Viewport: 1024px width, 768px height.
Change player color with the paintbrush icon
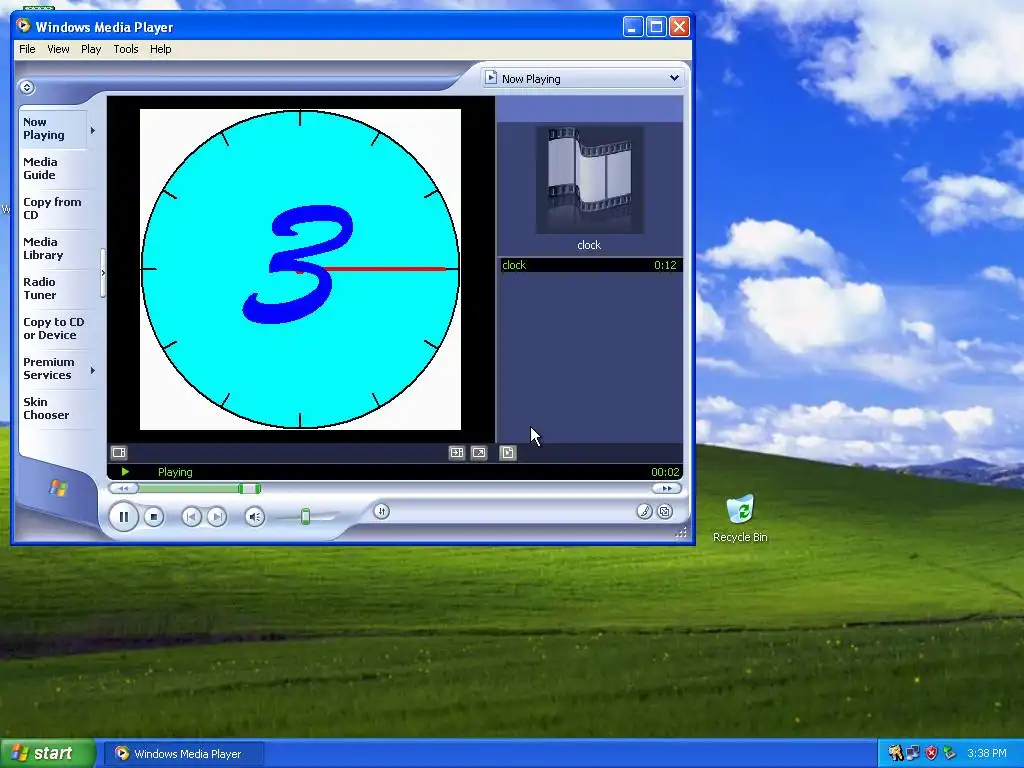click(x=644, y=511)
